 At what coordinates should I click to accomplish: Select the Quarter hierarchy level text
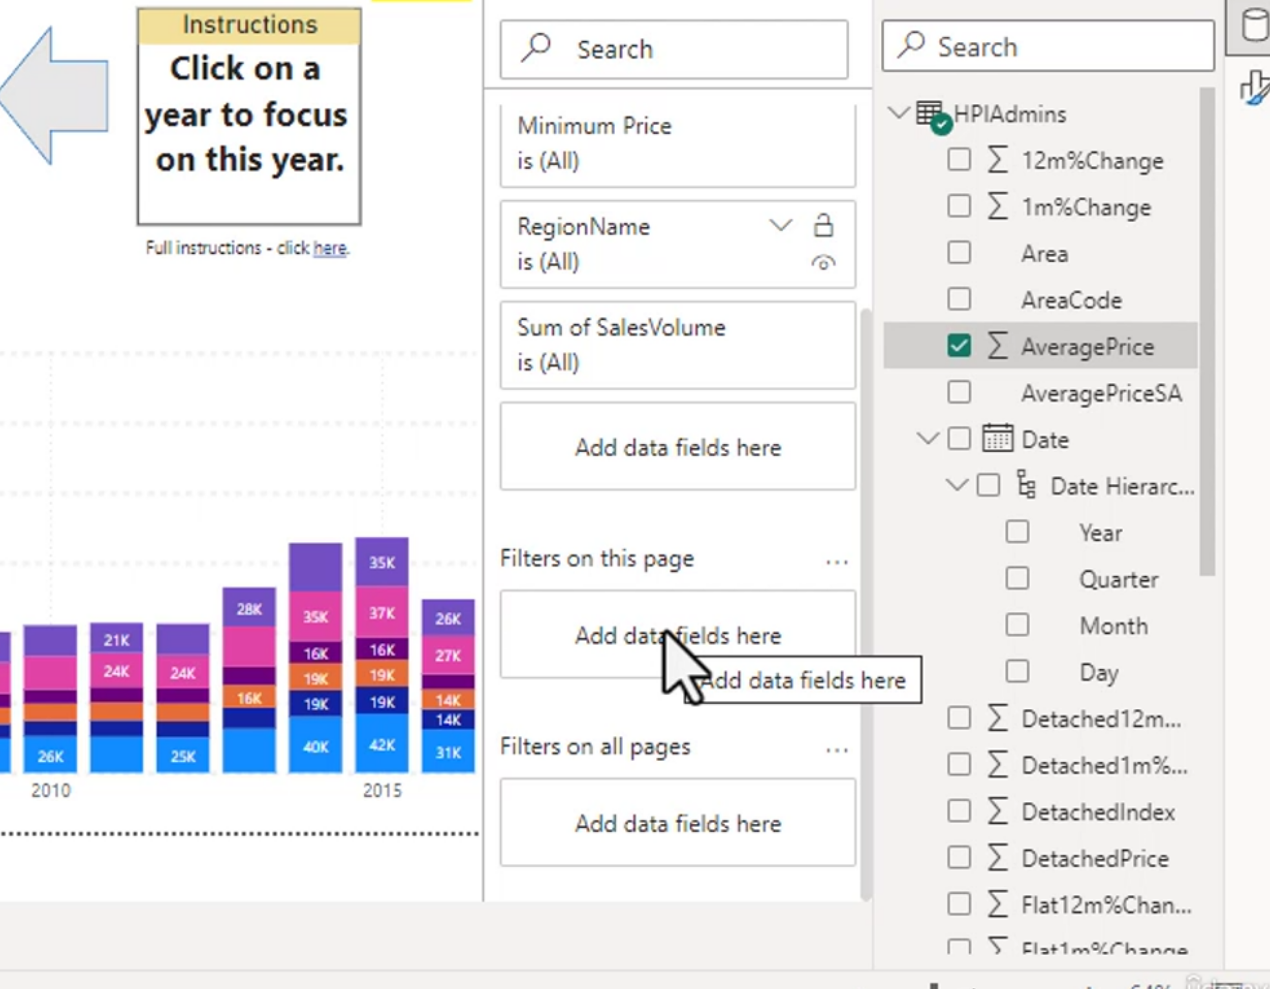click(1118, 579)
